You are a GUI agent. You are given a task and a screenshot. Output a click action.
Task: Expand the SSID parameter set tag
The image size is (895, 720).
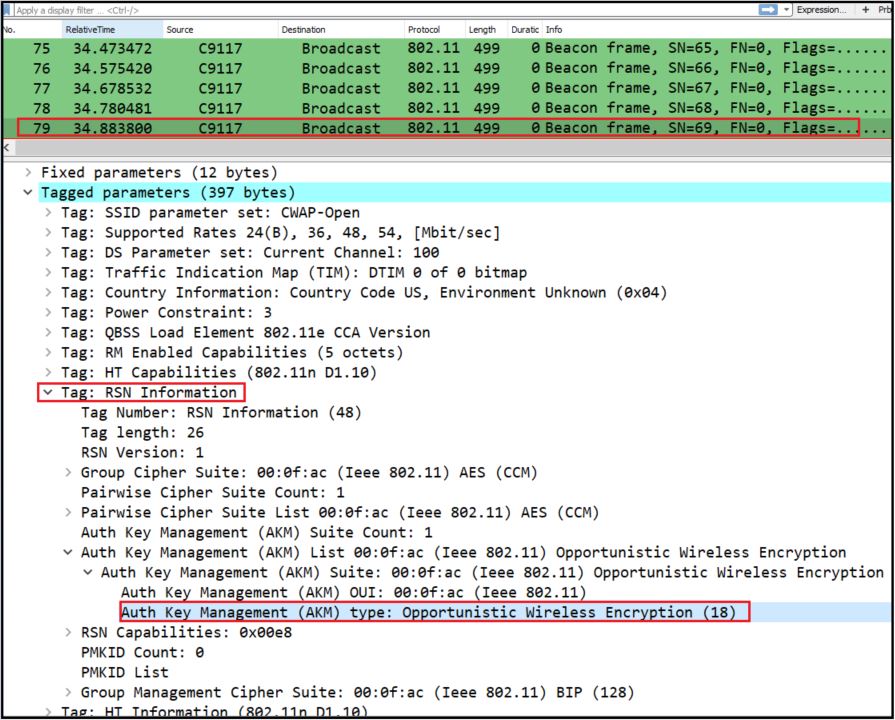(49, 213)
